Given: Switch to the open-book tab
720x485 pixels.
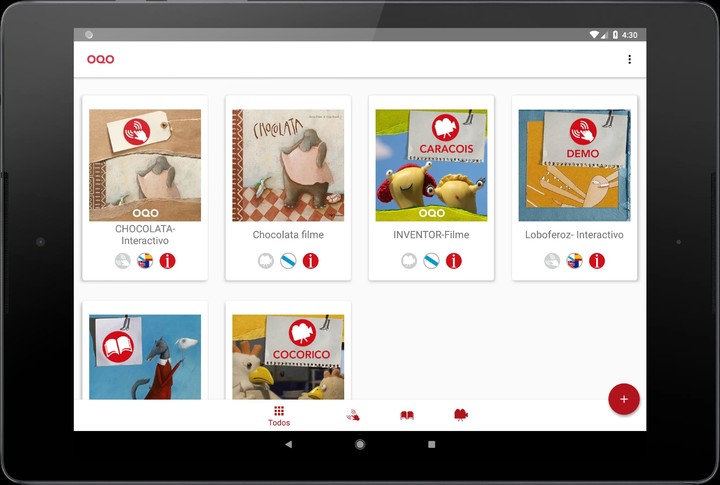Looking at the screenshot, I should tap(407, 415).
